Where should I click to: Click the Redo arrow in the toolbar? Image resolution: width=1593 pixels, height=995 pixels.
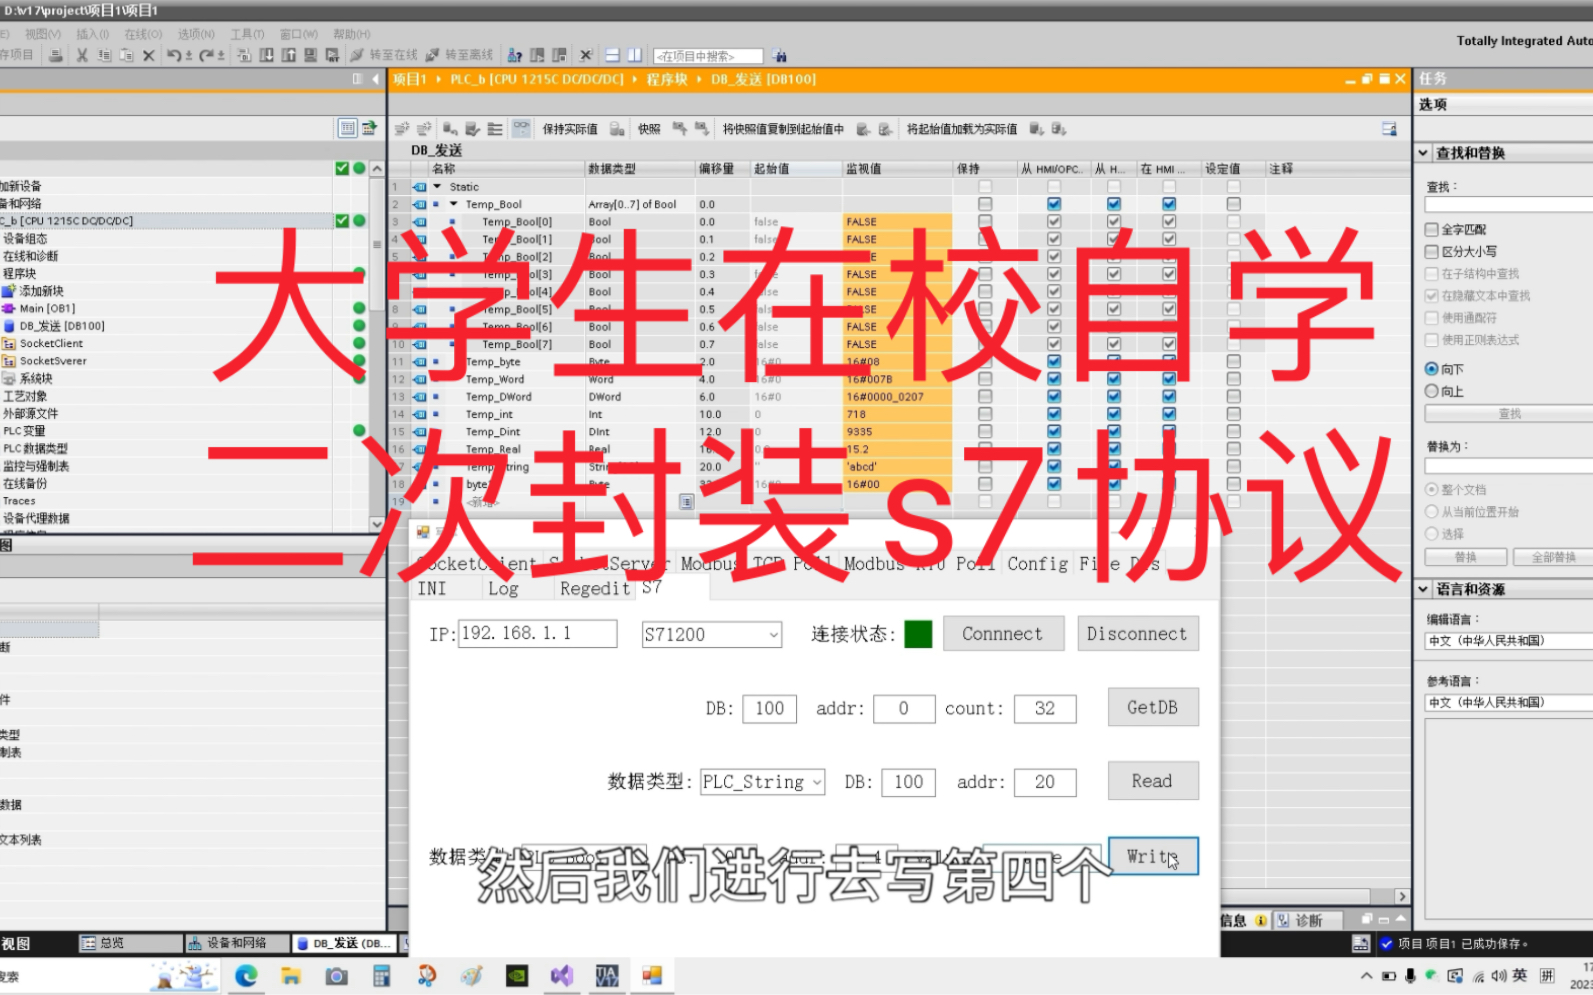click(207, 56)
